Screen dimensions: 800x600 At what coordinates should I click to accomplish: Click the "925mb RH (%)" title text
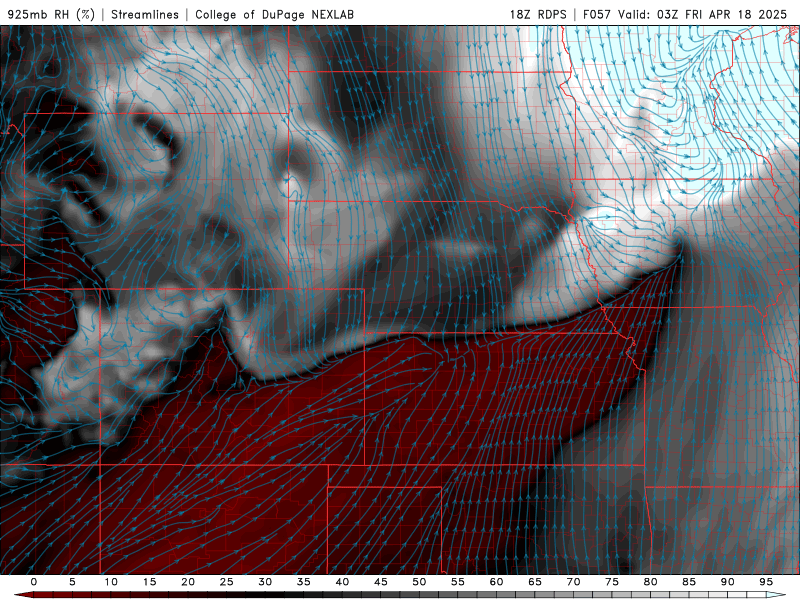click(x=51, y=14)
